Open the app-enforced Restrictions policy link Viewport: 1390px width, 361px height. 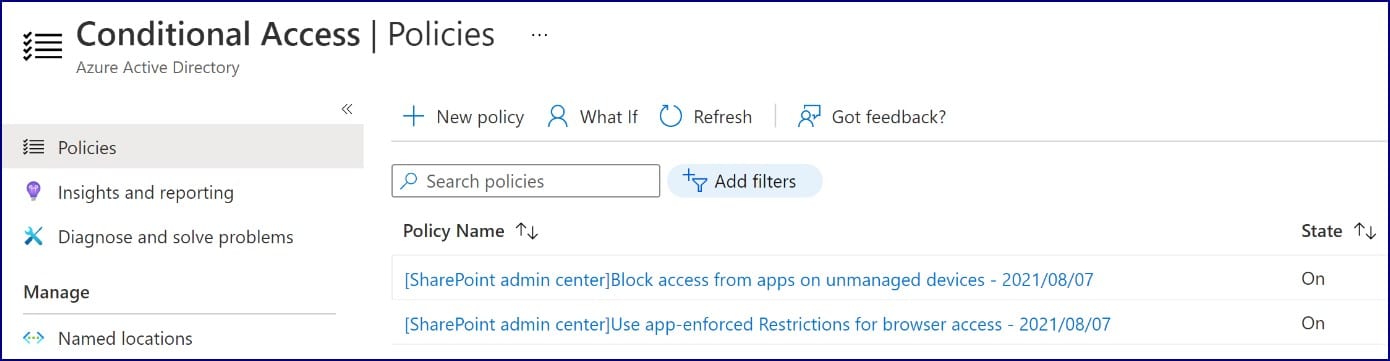[x=757, y=324]
